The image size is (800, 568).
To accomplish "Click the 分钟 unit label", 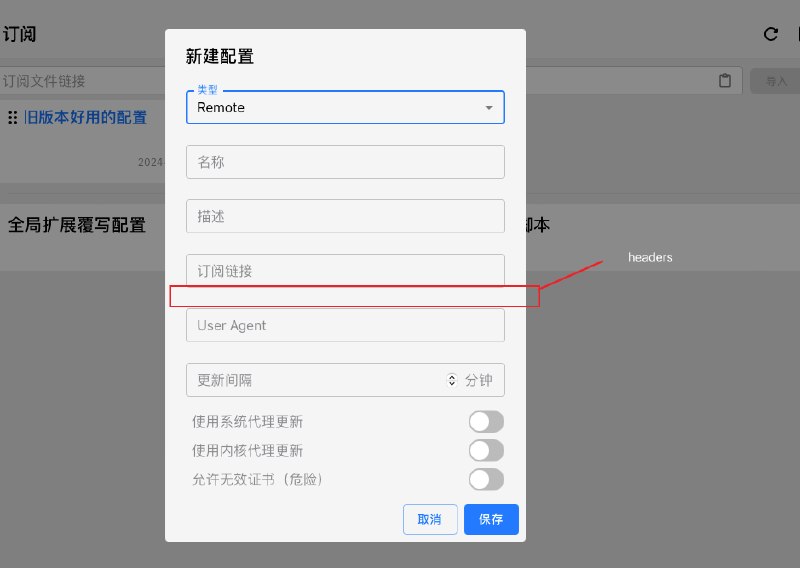I will pos(479,380).
